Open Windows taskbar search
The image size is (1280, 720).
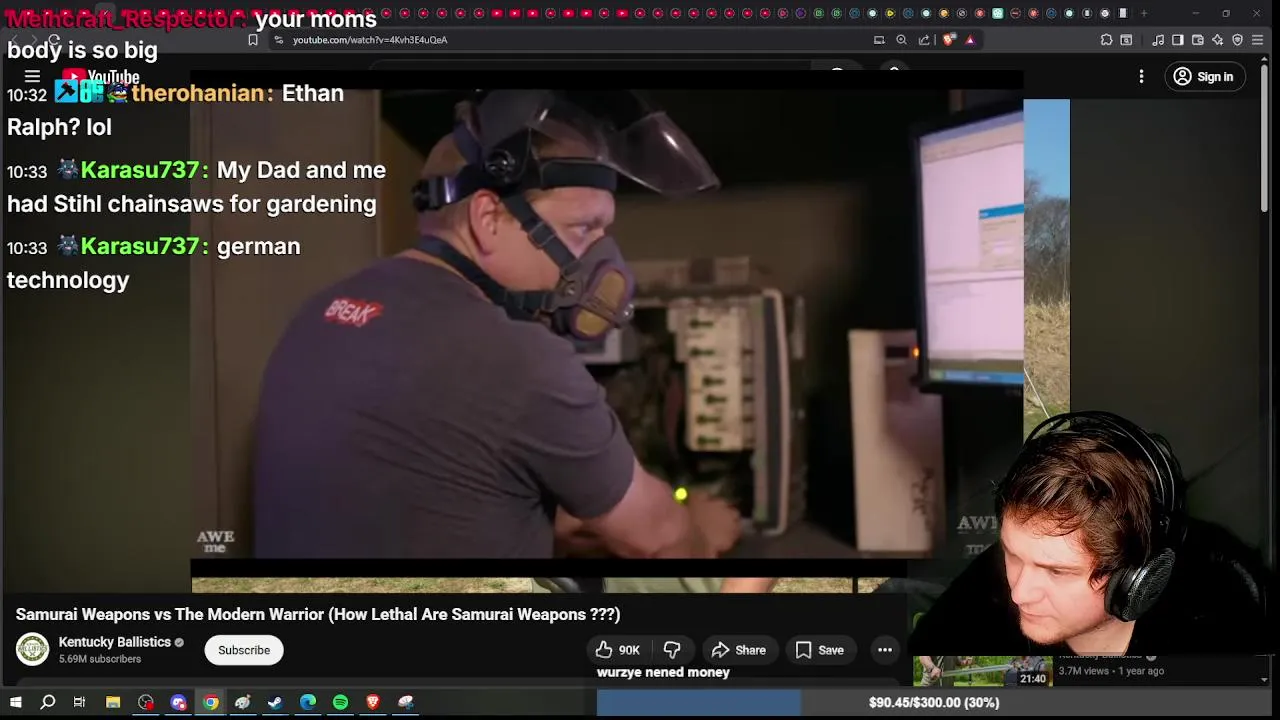47,702
